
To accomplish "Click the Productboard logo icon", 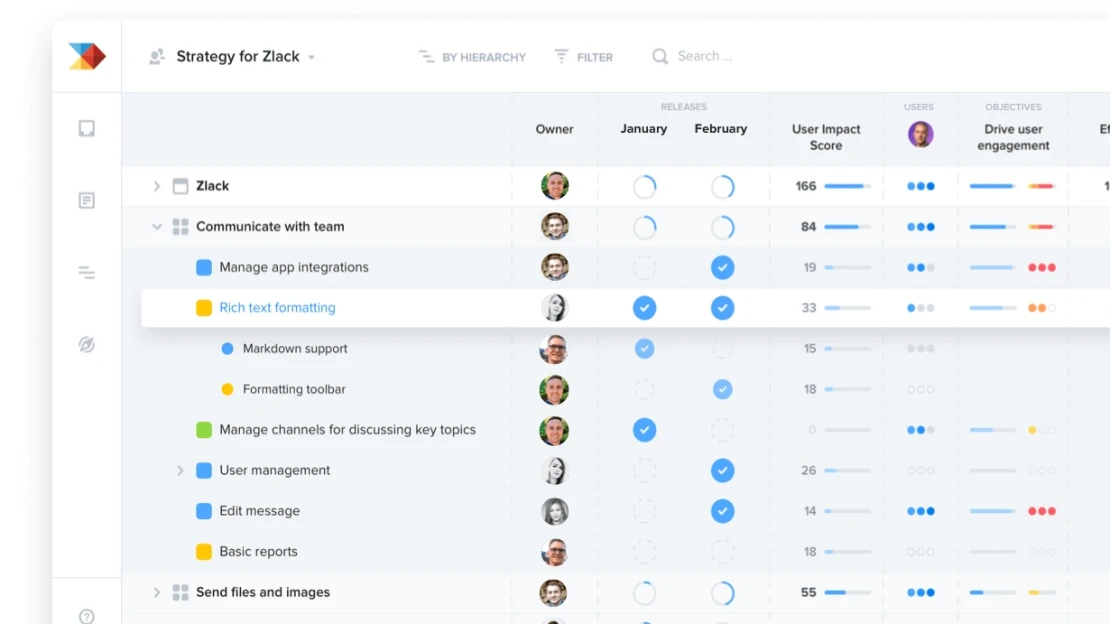I will coord(87,56).
